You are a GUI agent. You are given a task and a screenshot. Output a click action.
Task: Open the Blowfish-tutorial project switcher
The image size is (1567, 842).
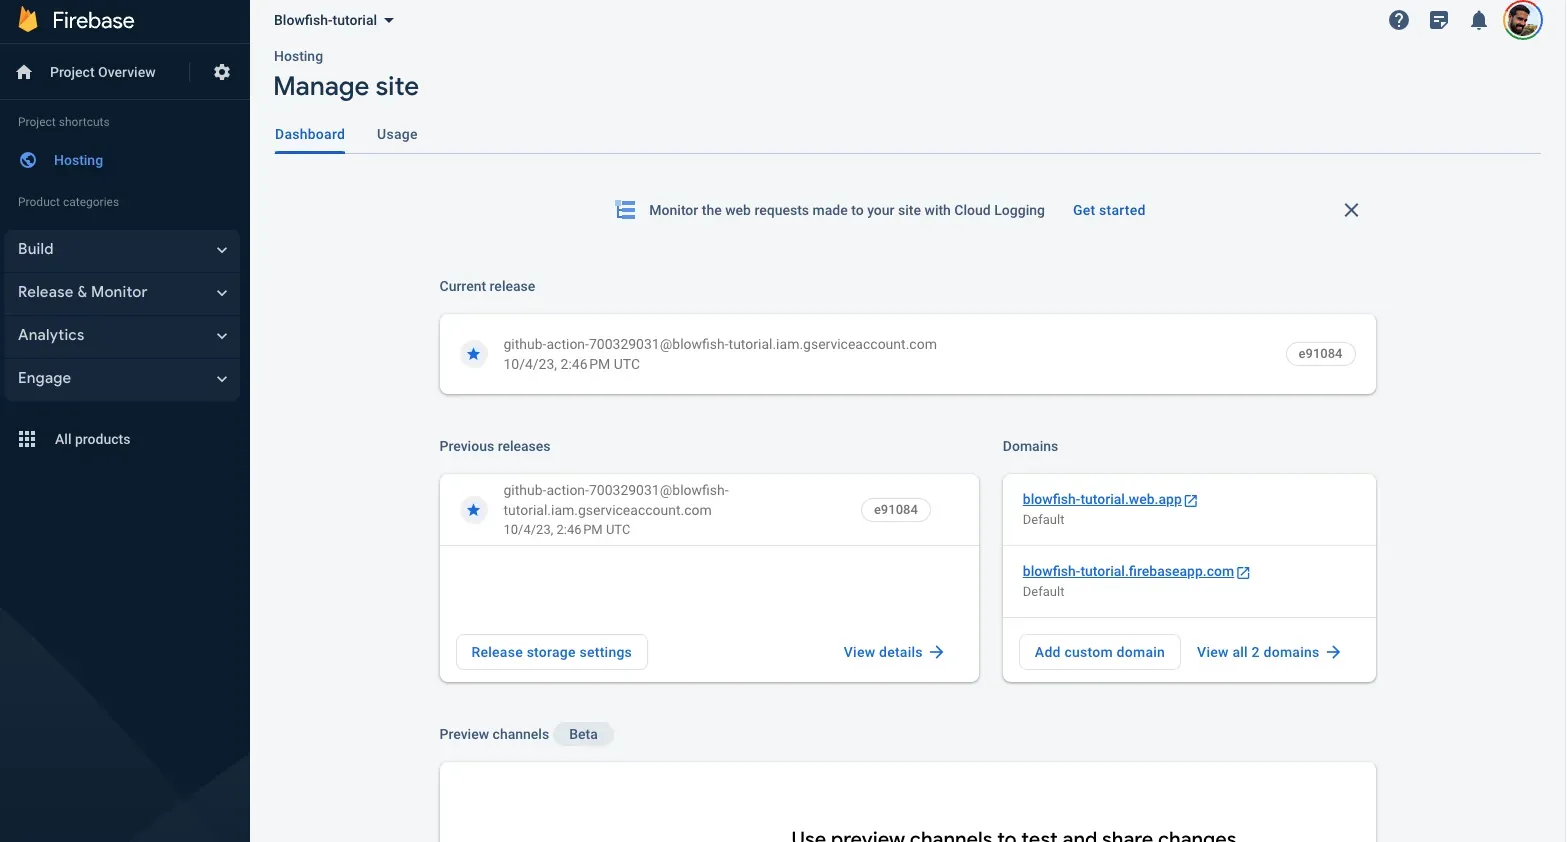pos(333,19)
